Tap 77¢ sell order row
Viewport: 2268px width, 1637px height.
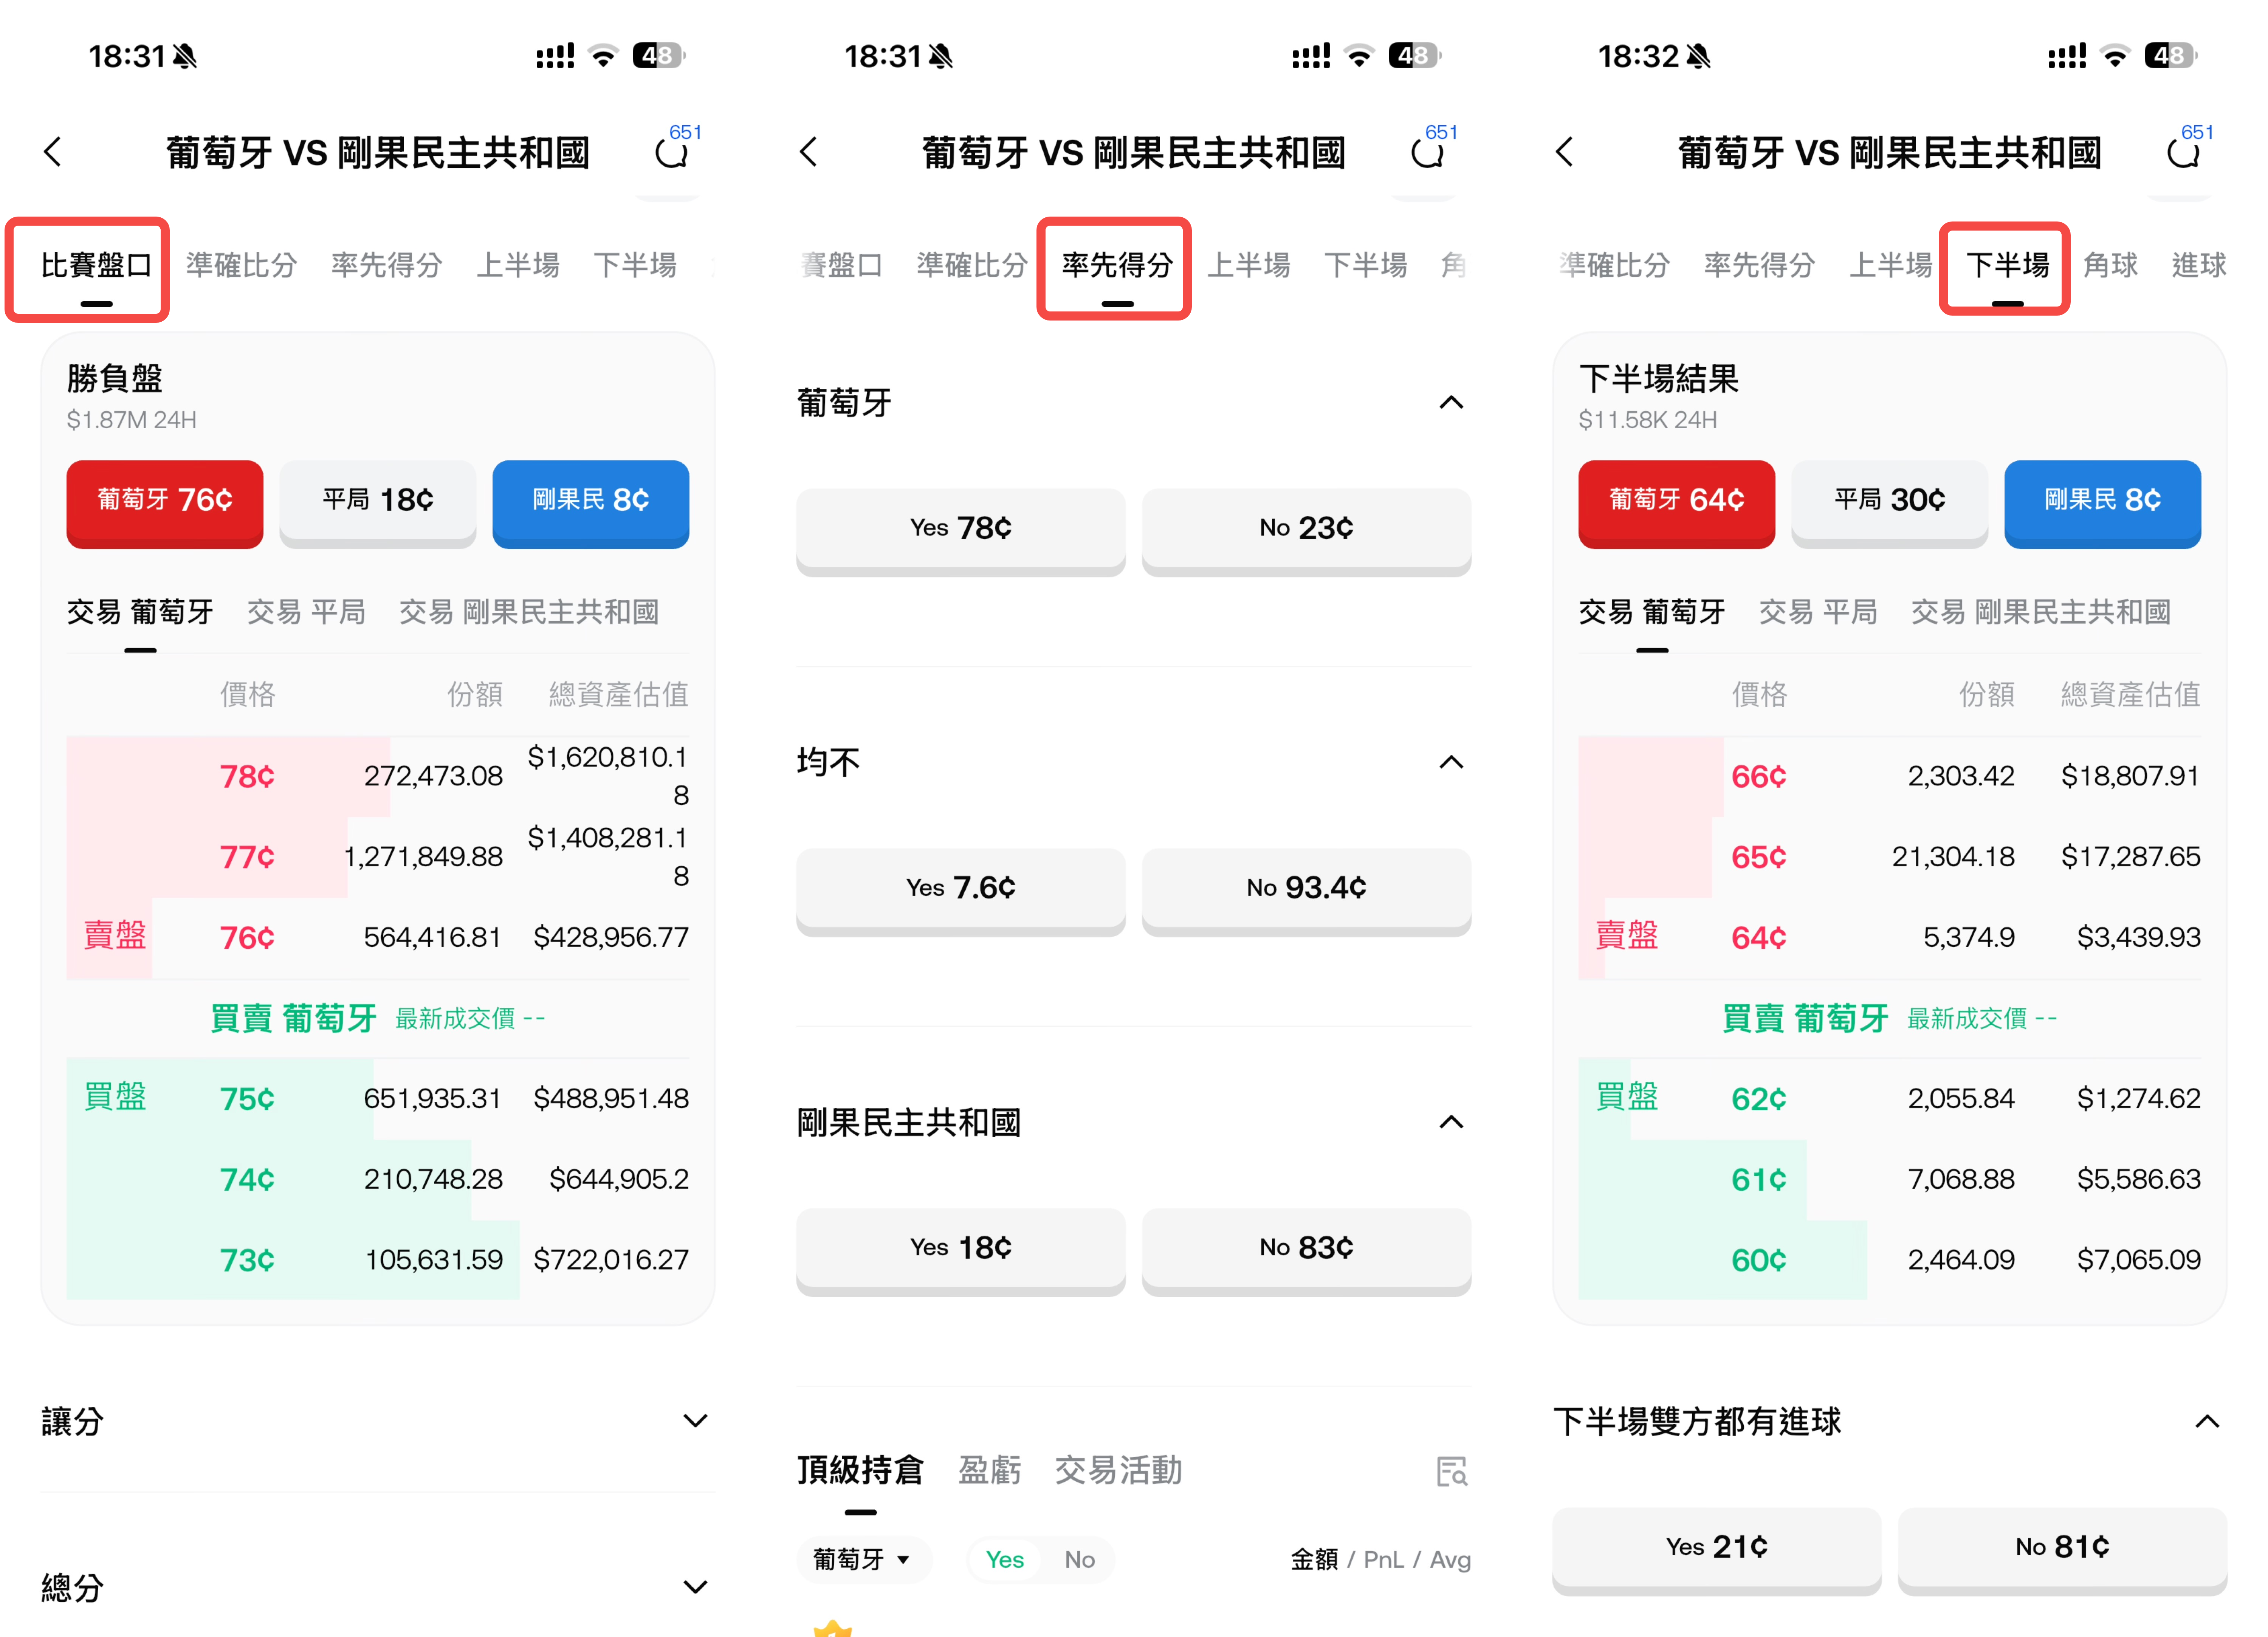click(x=378, y=857)
